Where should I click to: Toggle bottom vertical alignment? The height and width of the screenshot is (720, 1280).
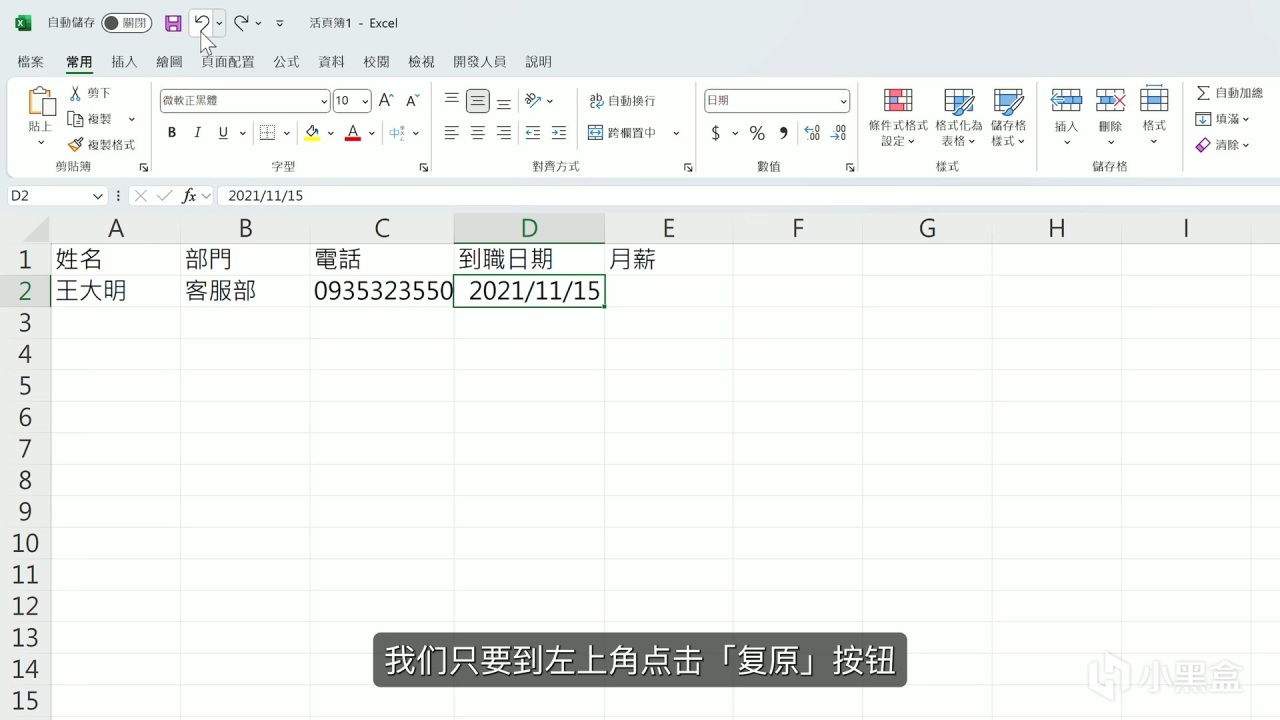point(504,101)
